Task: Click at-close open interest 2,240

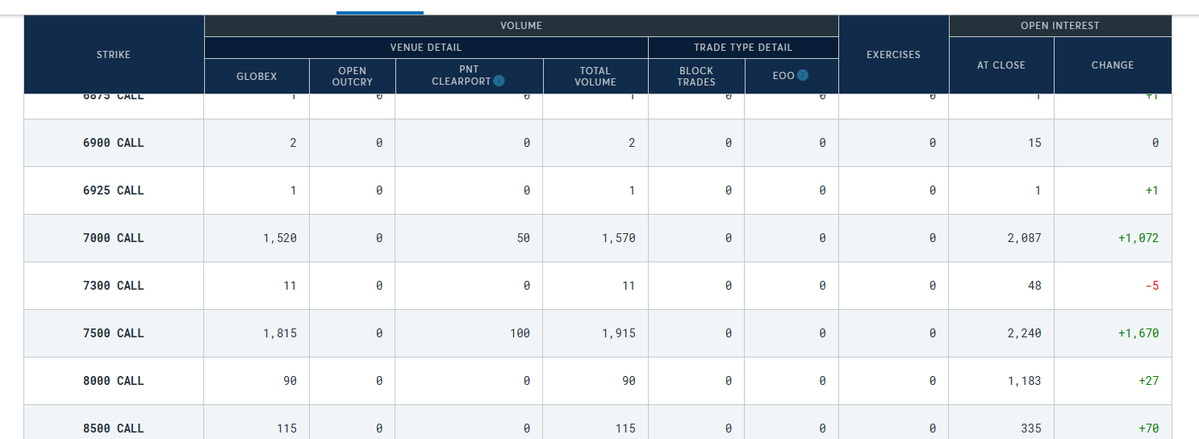Action: 1024,333
